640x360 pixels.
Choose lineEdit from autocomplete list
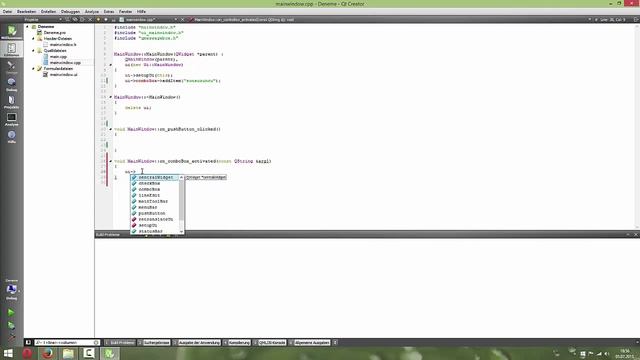click(x=155, y=196)
